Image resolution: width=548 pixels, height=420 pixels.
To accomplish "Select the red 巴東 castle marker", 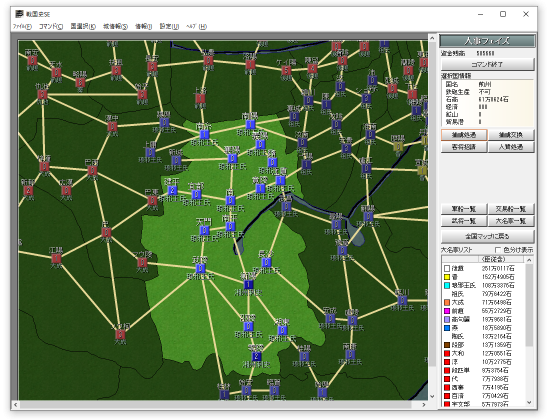I will pyautogui.click(x=152, y=201).
